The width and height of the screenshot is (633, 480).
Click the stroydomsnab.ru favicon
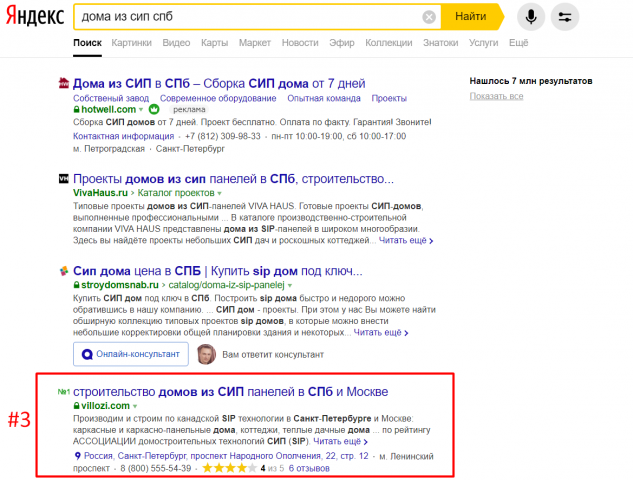64,270
